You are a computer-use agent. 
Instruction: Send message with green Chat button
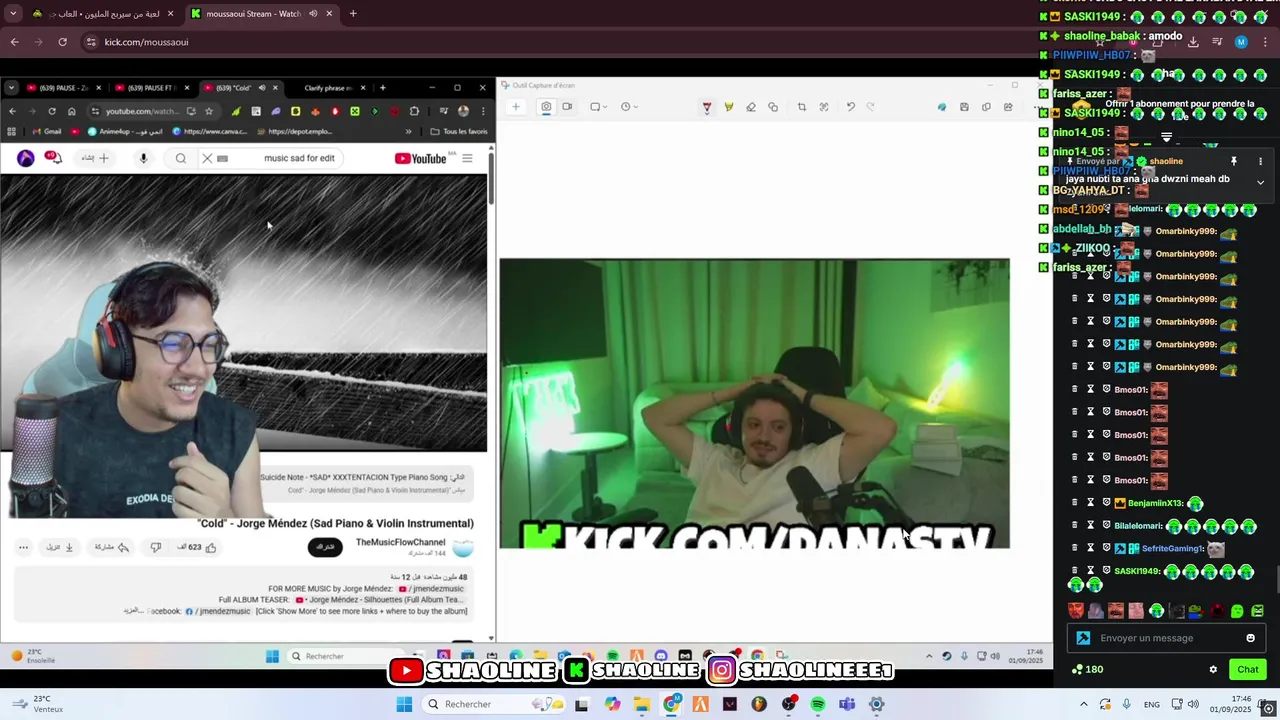point(1247,670)
